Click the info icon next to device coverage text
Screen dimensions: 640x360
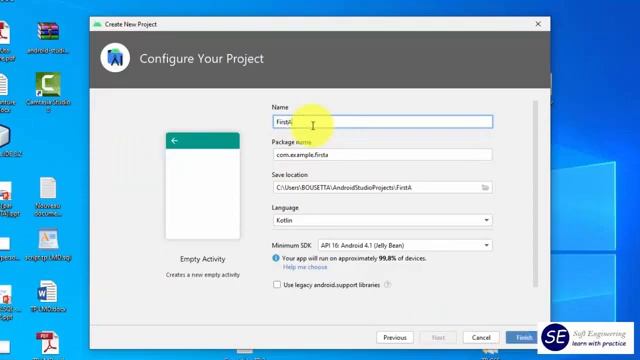[276, 258]
